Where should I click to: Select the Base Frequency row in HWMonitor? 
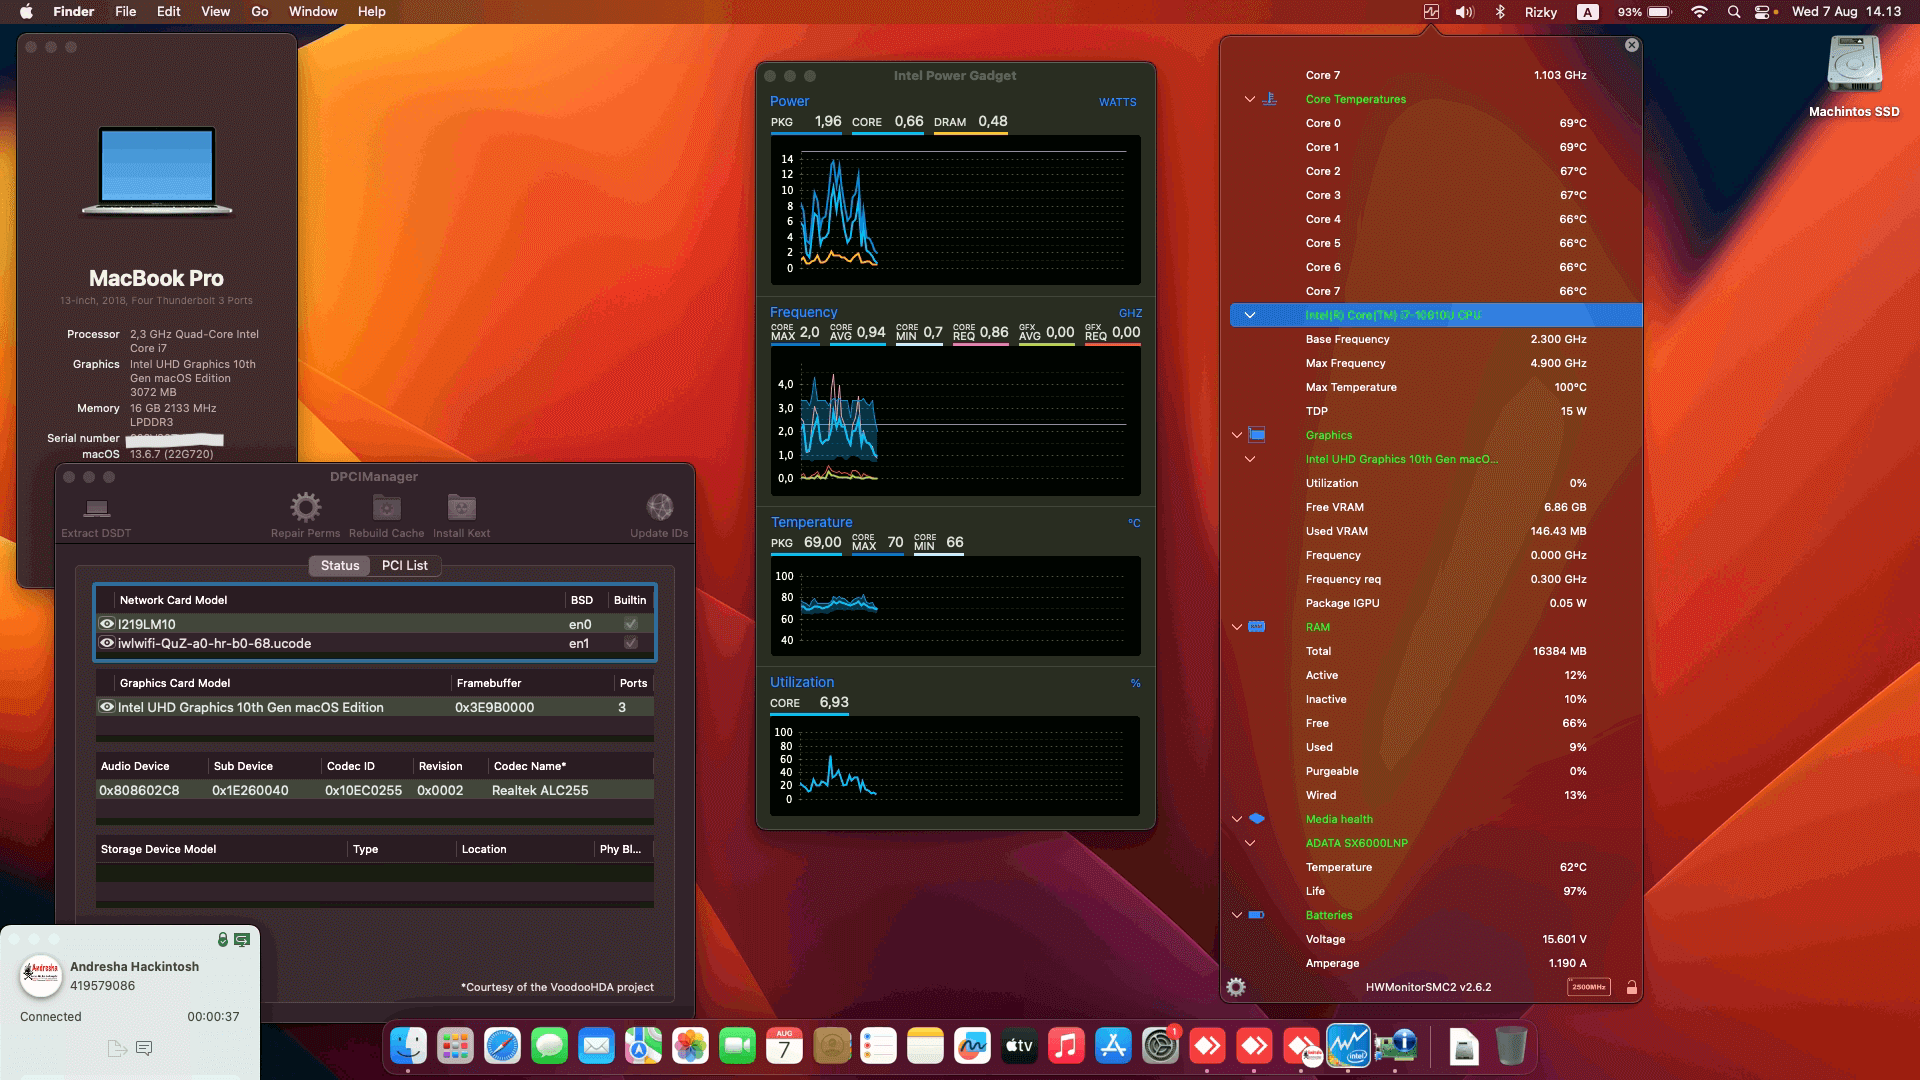click(1436, 339)
